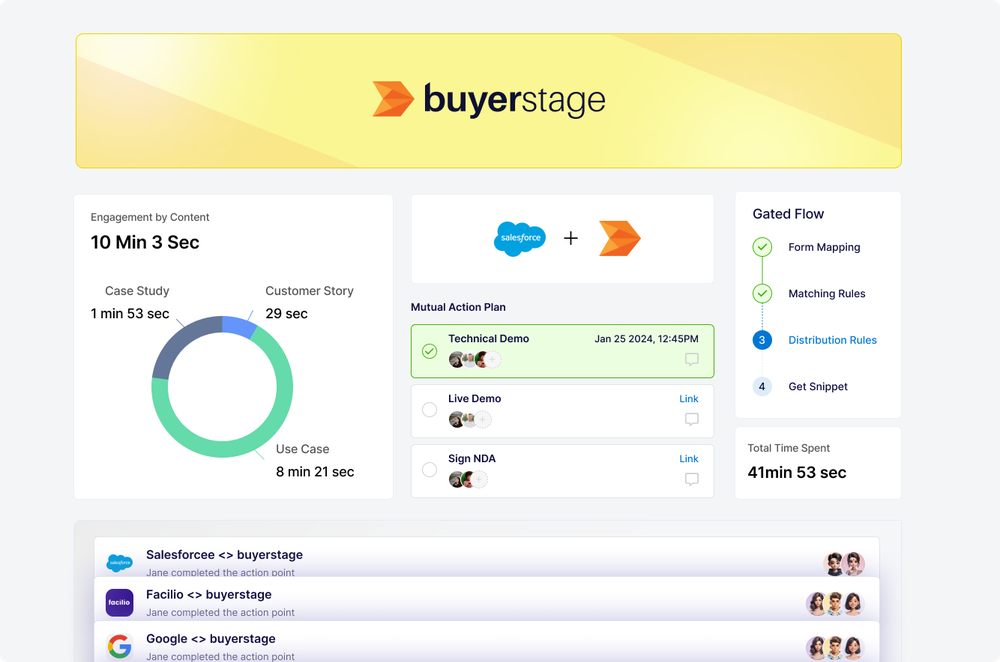The image size is (1000, 662).
Task: Uncheck the completed Technical Demo checkbox
Action: click(430, 351)
